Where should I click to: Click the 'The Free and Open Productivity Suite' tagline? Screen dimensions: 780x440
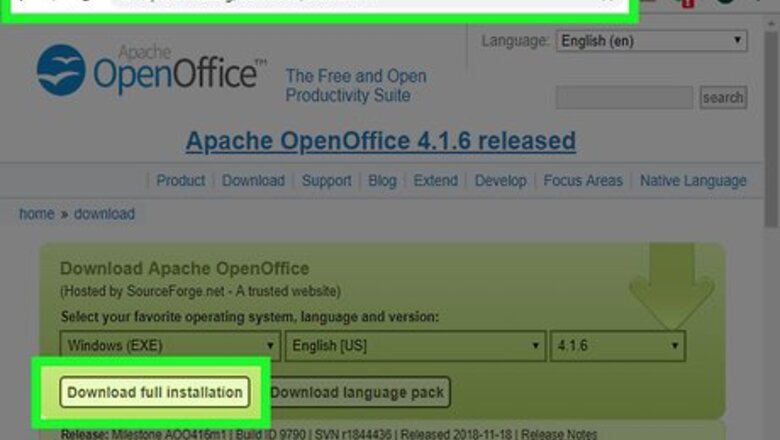click(356, 86)
